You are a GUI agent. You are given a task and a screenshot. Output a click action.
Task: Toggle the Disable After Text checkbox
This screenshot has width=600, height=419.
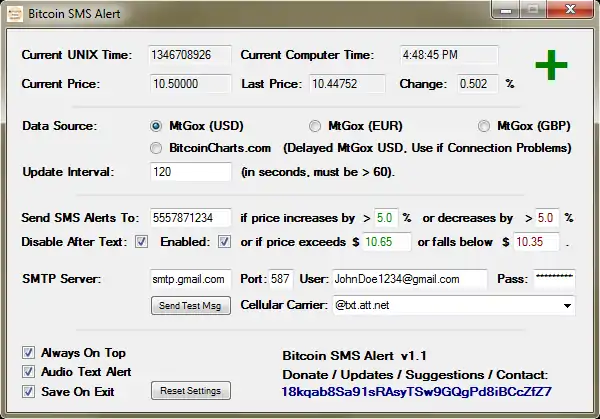click(x=141, y=242)
